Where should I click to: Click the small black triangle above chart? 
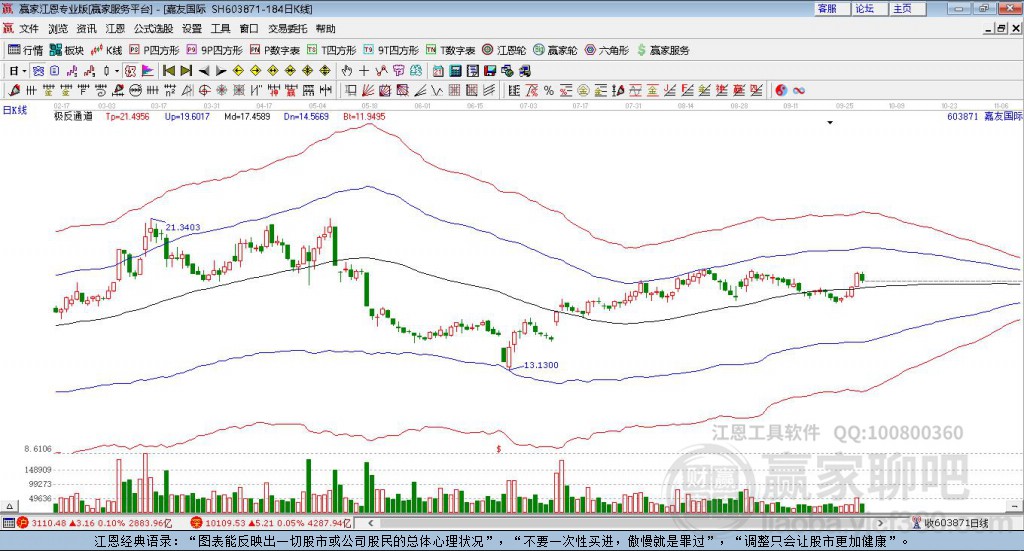tap(830, 122)
